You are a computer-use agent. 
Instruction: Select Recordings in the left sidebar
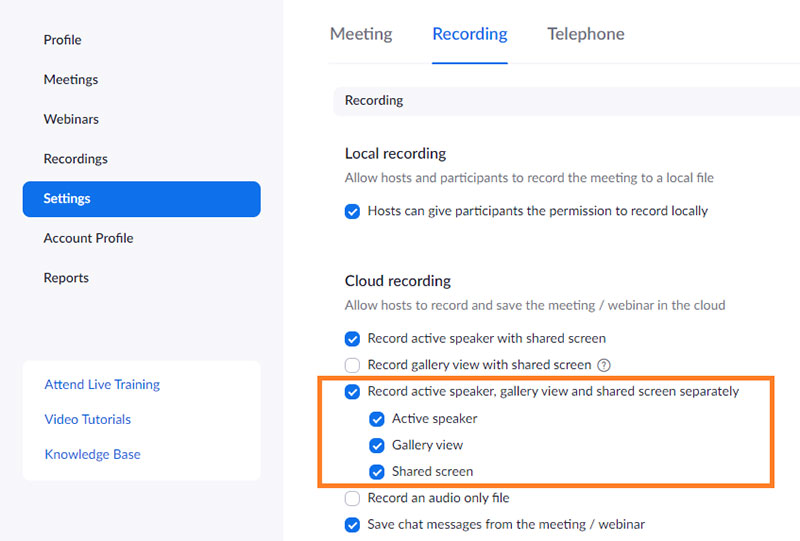(76, 159)
